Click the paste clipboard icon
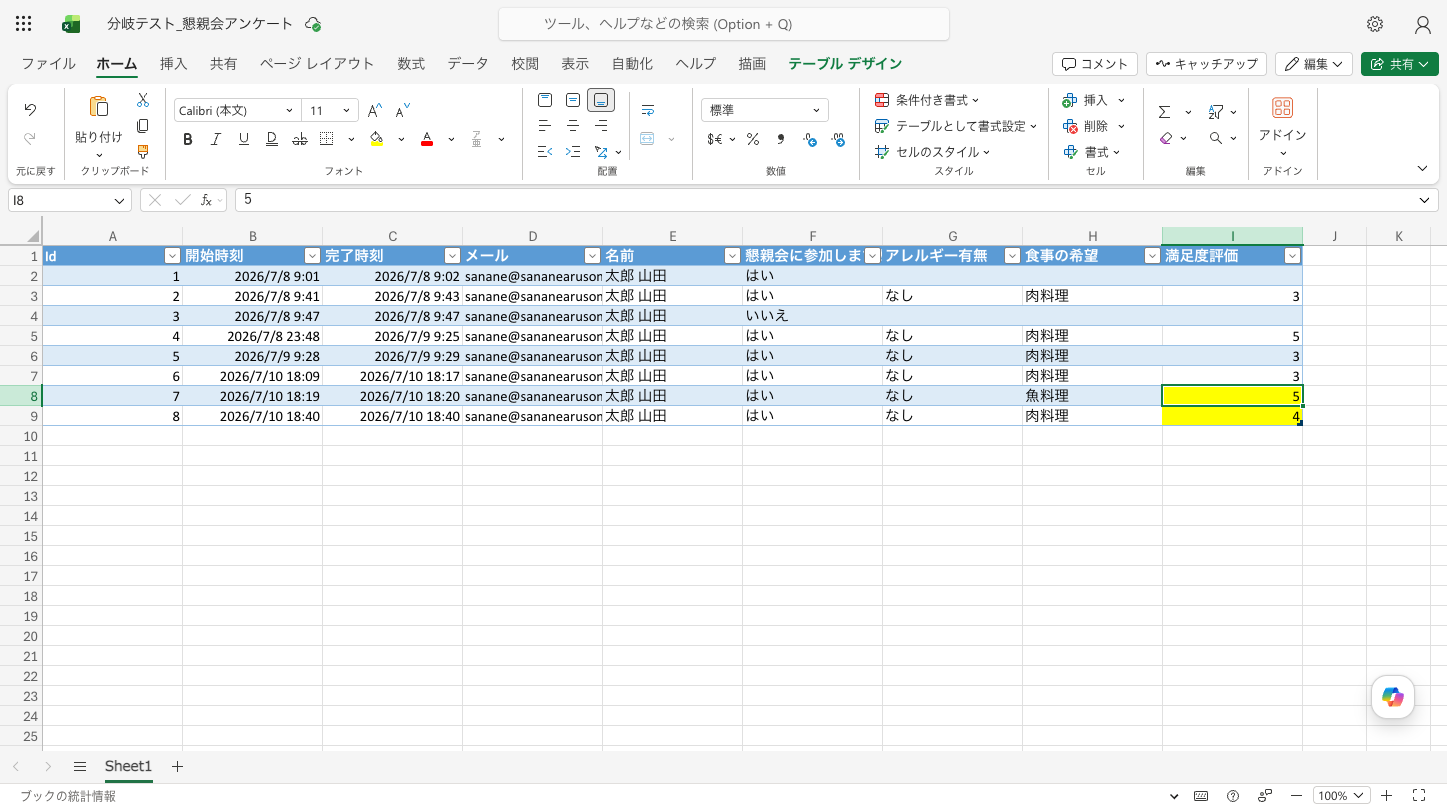 coord(98,107)
